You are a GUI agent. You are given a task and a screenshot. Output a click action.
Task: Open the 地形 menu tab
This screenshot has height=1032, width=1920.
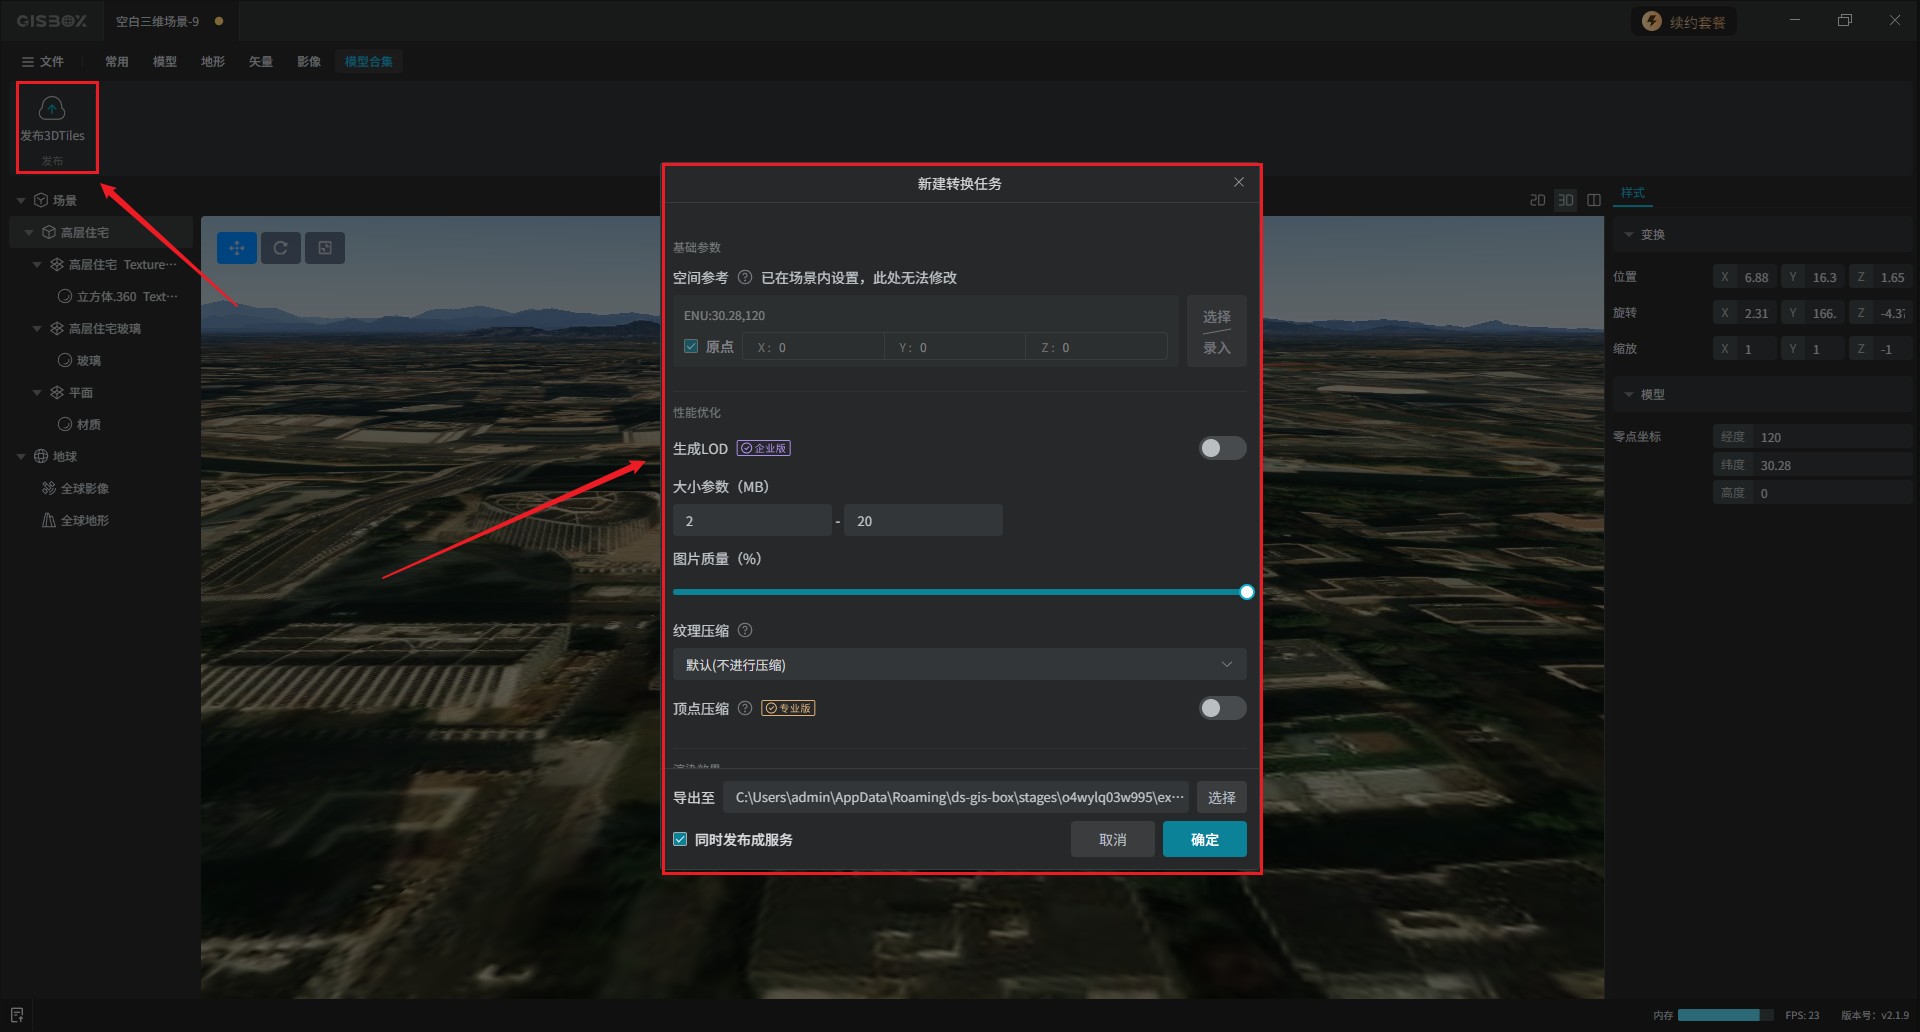tap(213, 62)
